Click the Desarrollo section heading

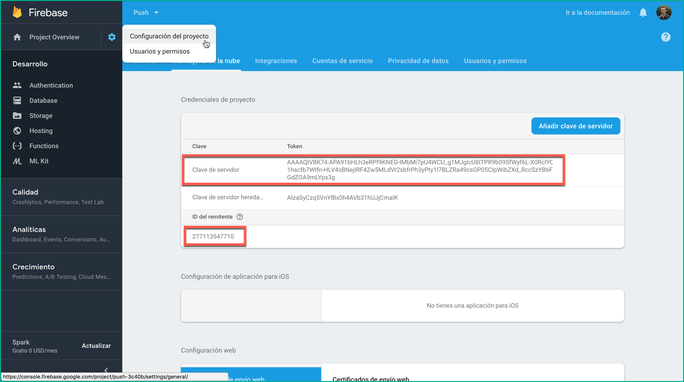(30, 64)
